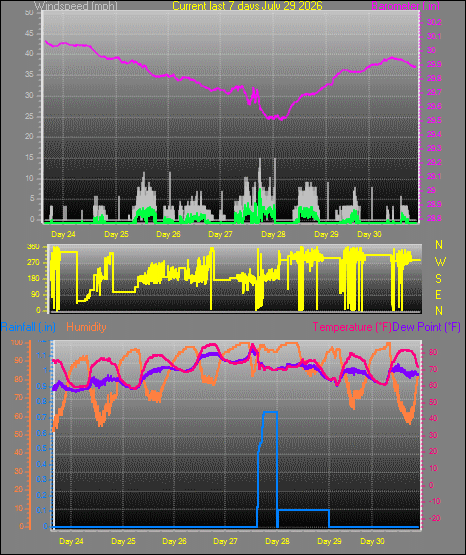The width and height of the screenshot is (466, 555).
Task: Click the '29.9' barometer axis value
Action: [x=434, y=64]
